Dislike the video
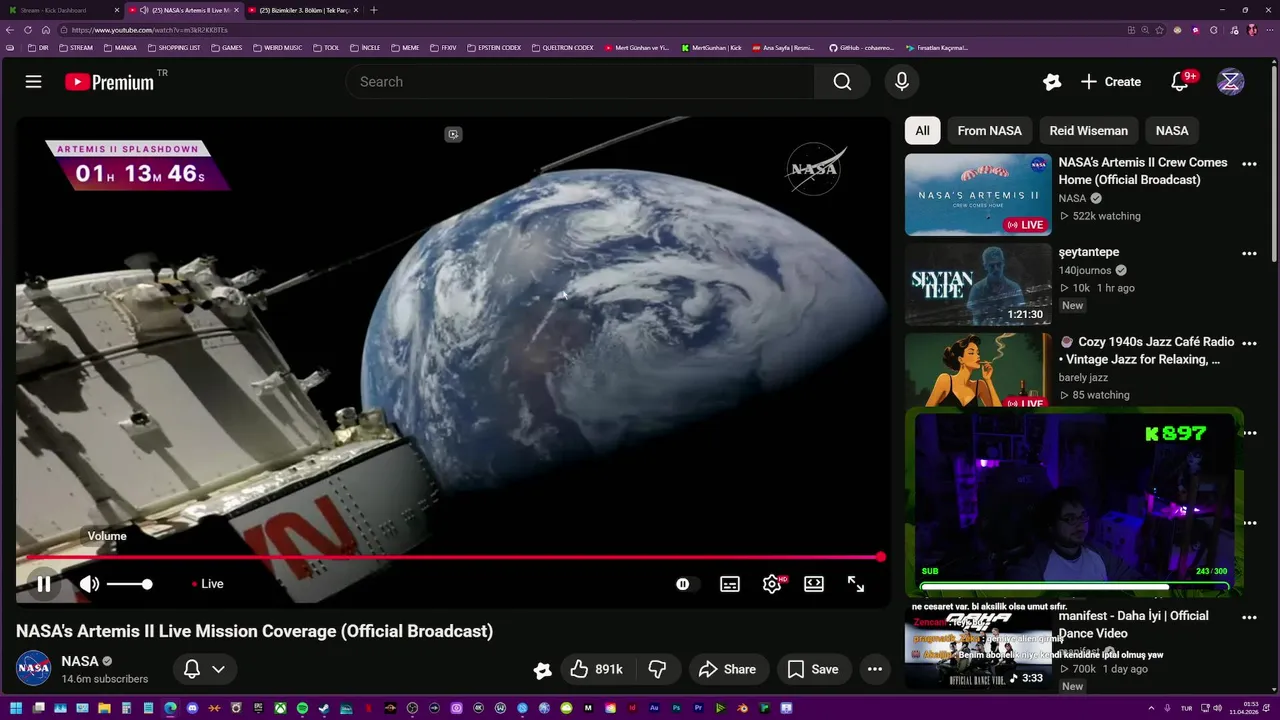Image resolution: width=1280 pixels, height=720 pixels. coord(658,669)
